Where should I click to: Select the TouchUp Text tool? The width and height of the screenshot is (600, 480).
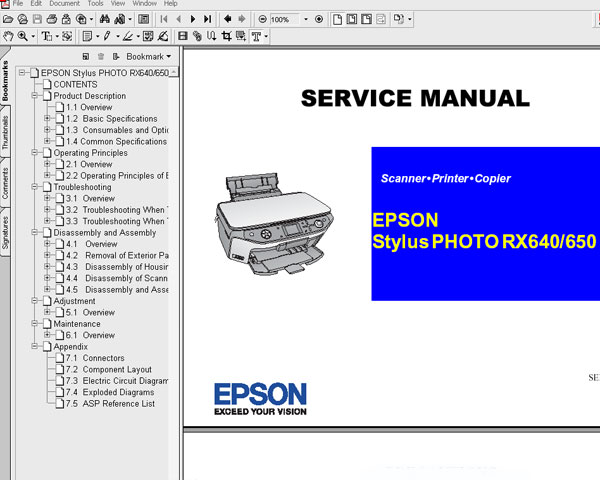coord(256,36)
